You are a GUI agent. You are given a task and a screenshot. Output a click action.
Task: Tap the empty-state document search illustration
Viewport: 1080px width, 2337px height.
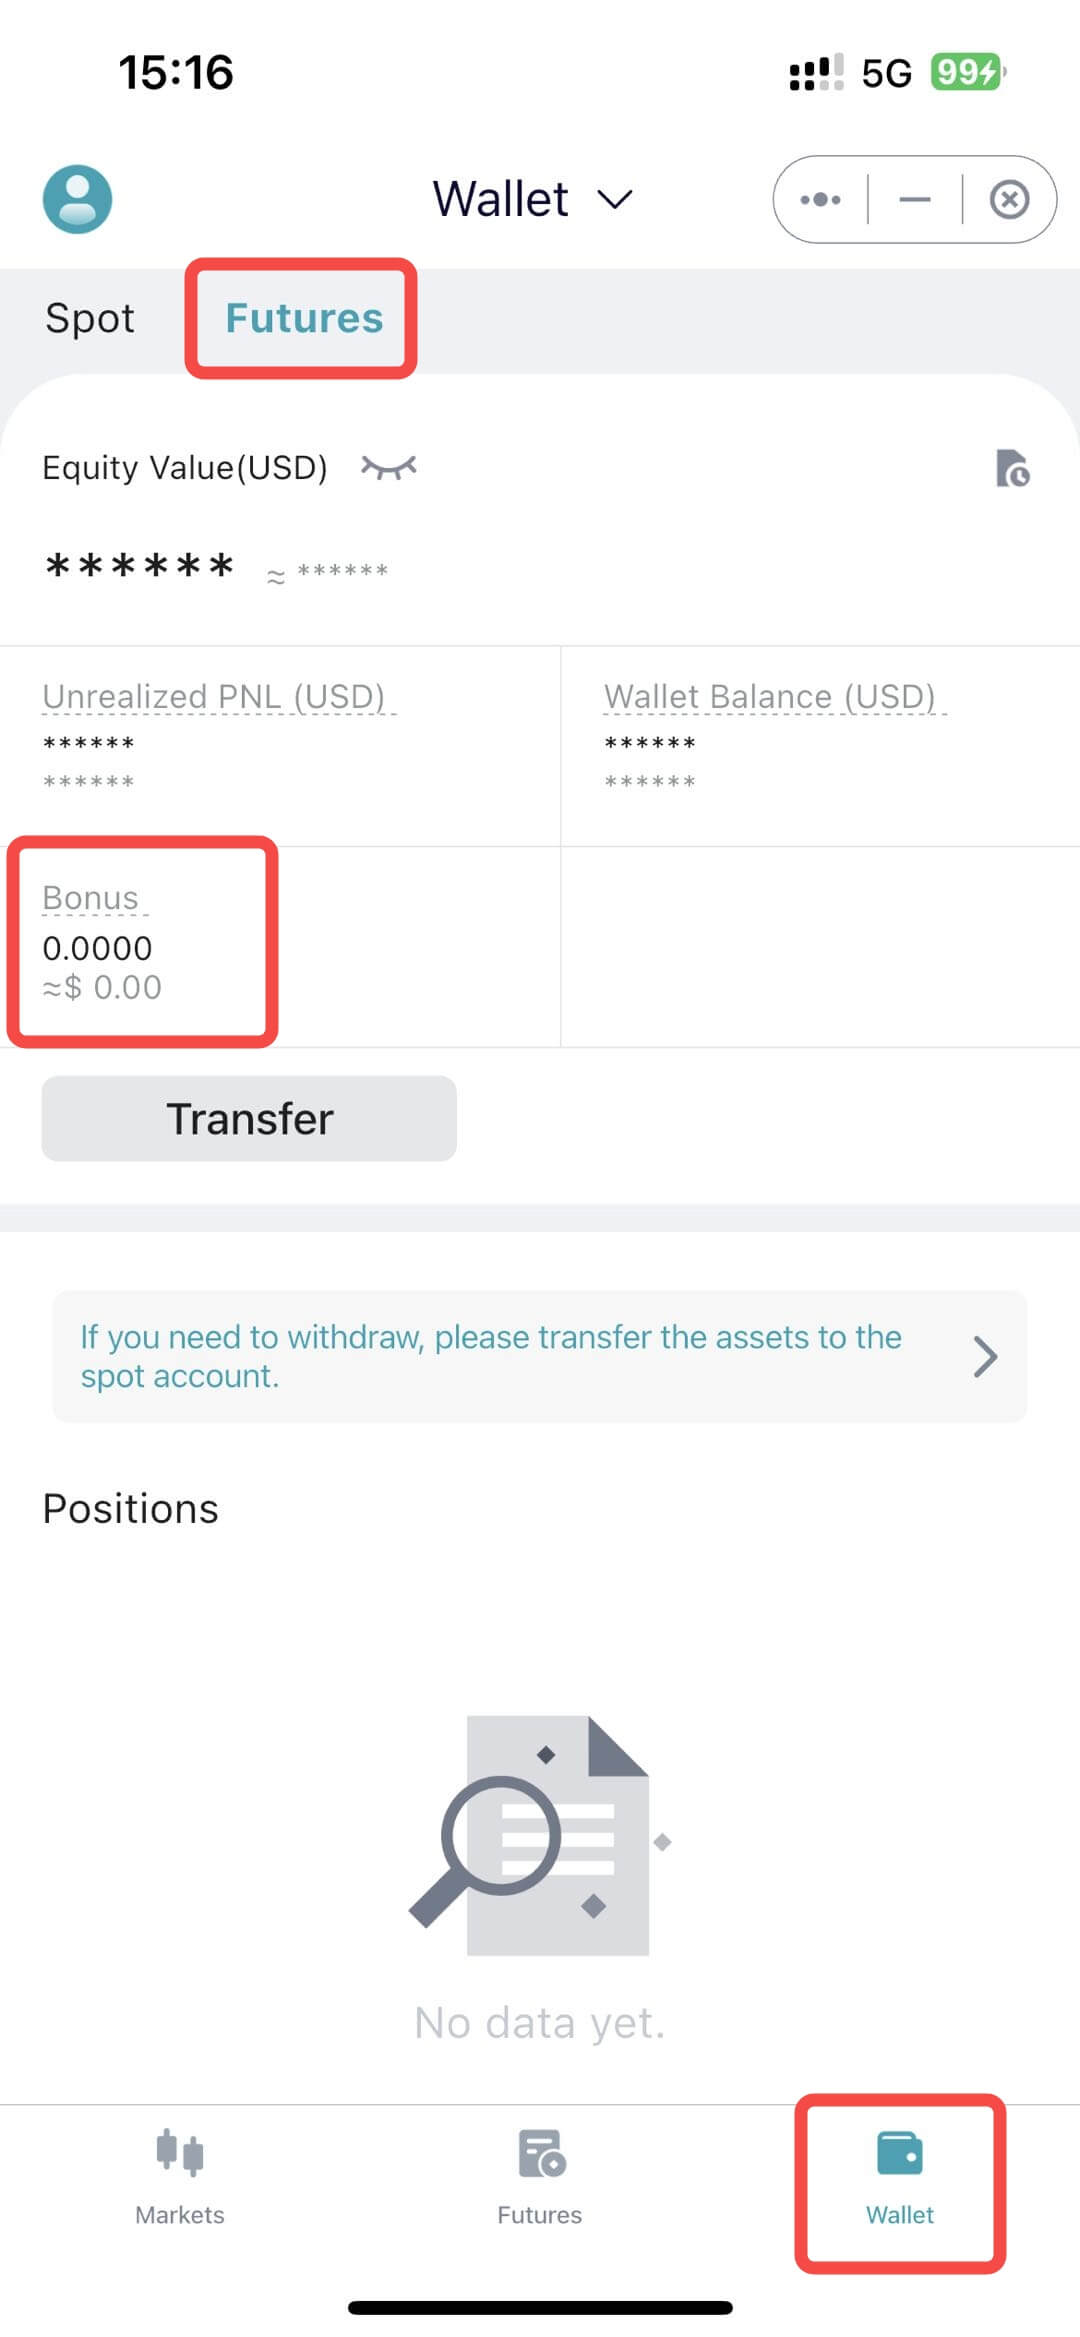pos(540,1834)
